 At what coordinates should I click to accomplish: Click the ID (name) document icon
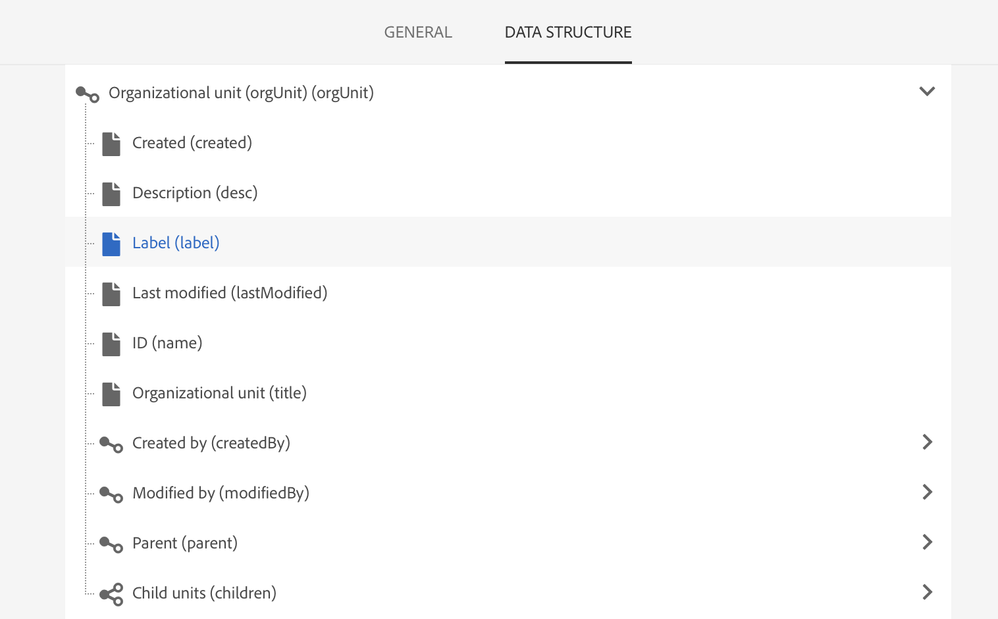pyautogui.click(x=110, y=343)
